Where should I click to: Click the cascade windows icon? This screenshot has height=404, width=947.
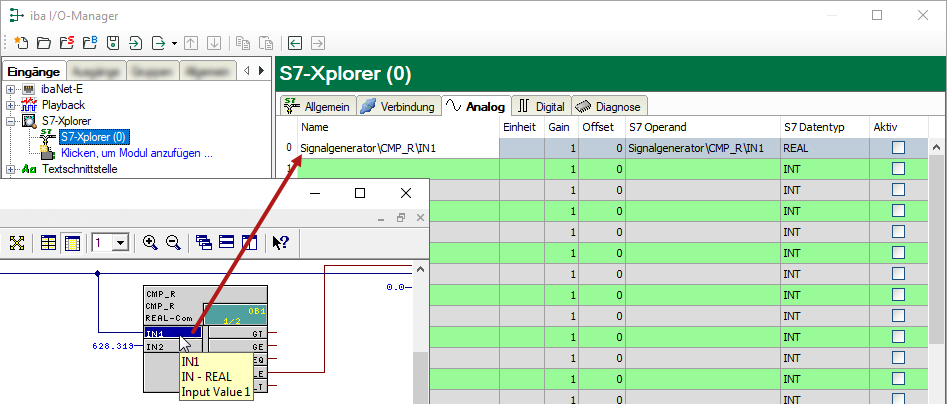pos(204,242)
